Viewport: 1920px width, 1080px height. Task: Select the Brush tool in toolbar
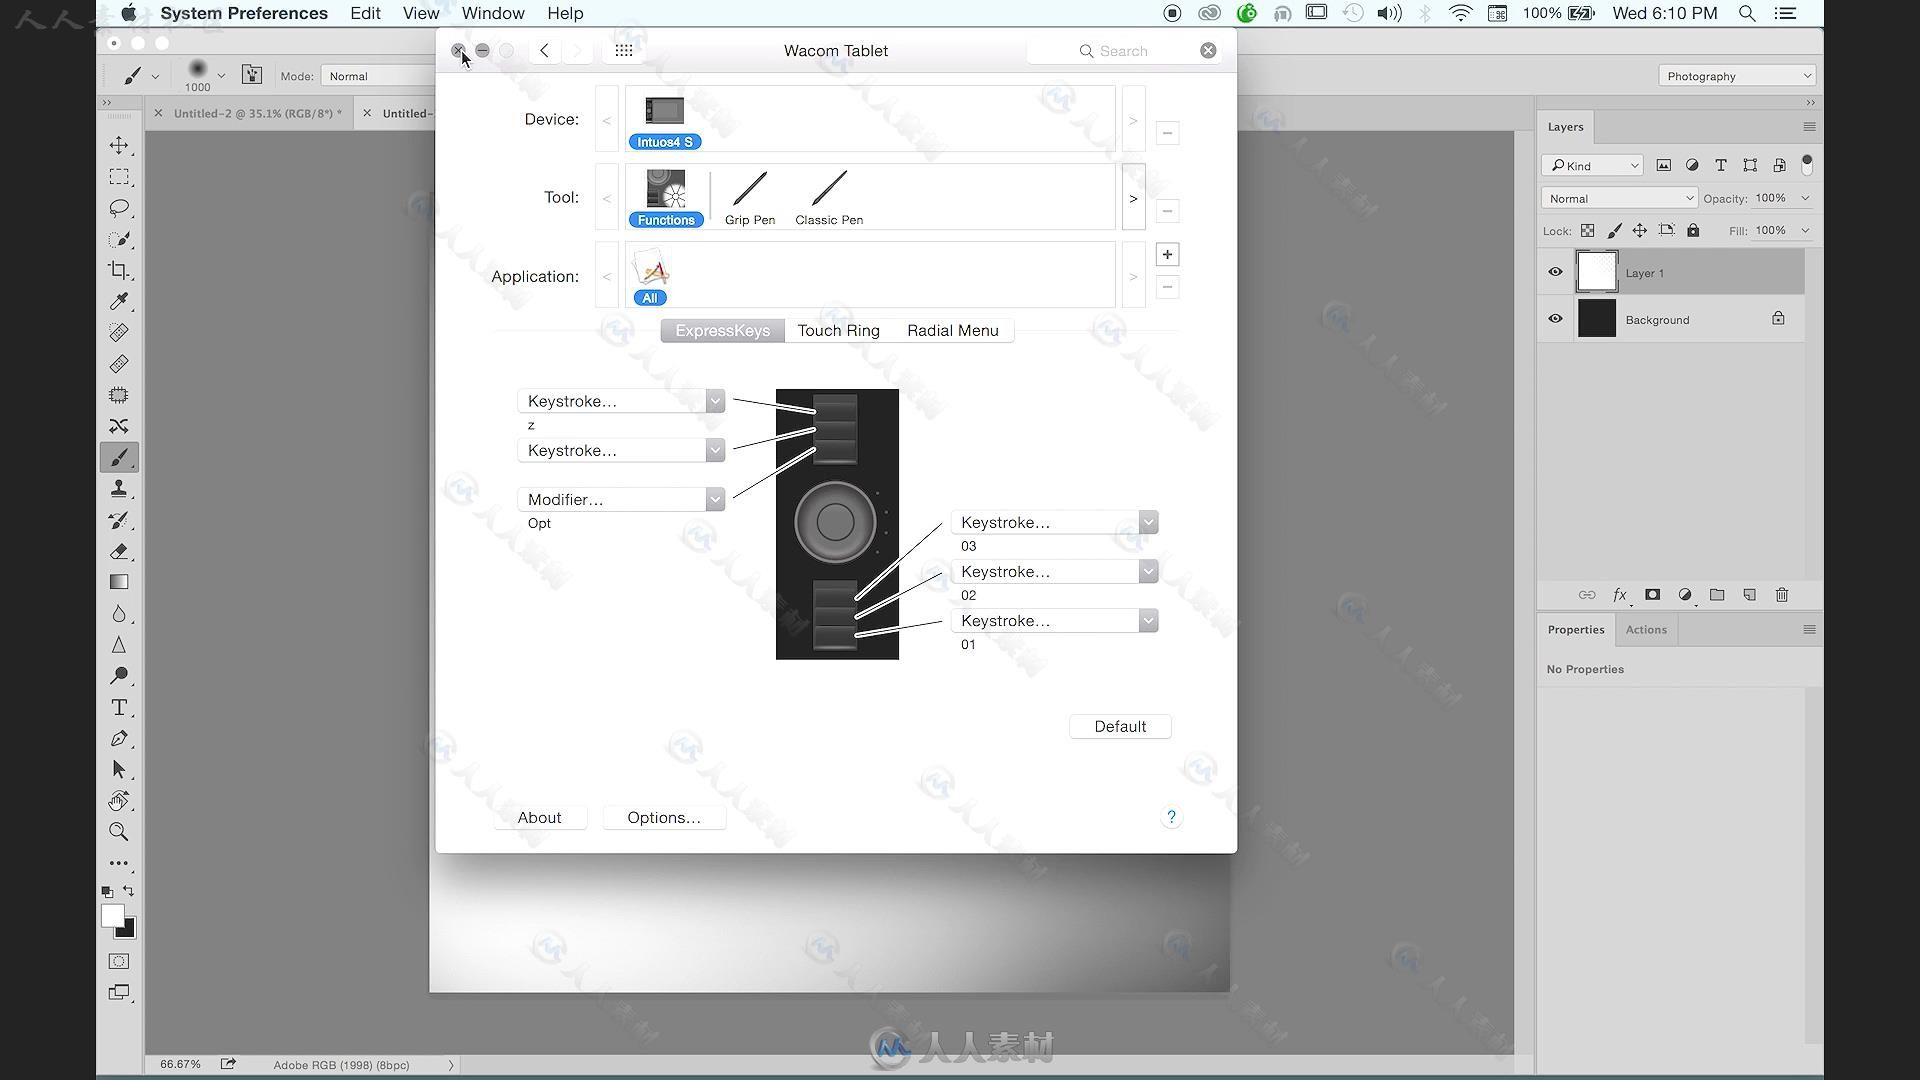[119, 456]
